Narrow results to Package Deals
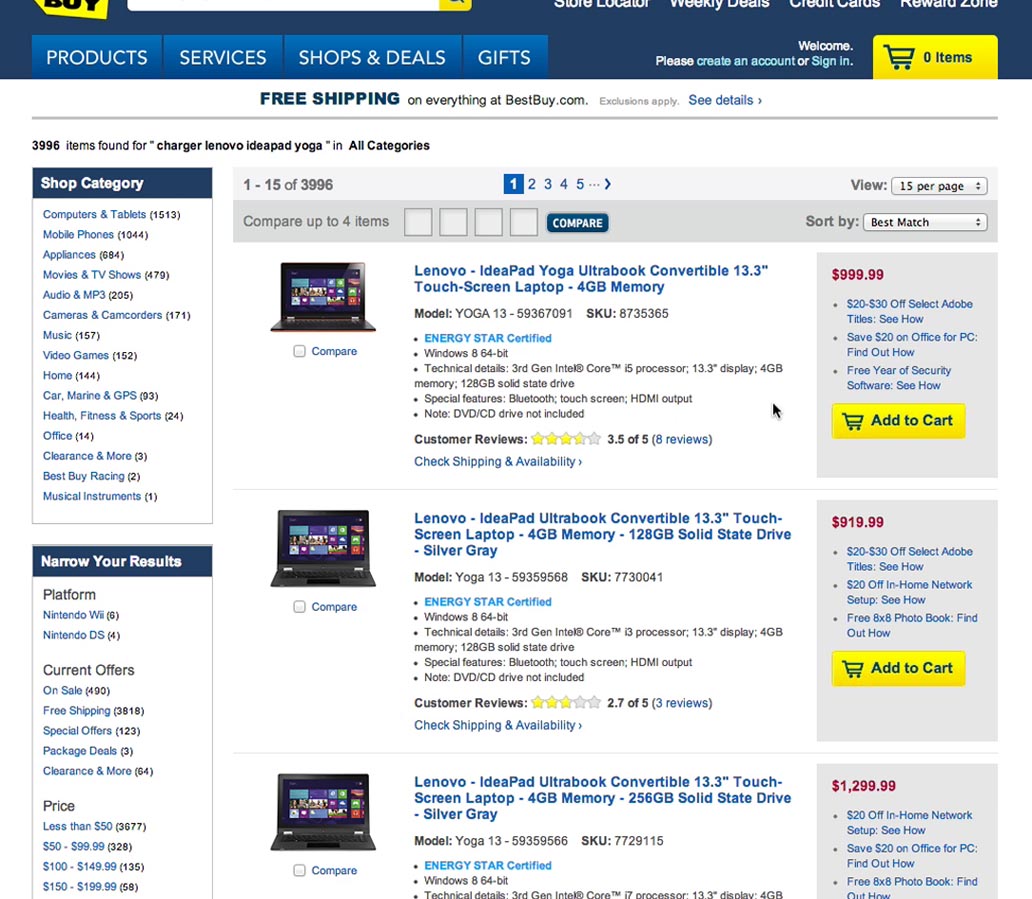The width and height of the screenshot is (1032, 899). [80, 751]
